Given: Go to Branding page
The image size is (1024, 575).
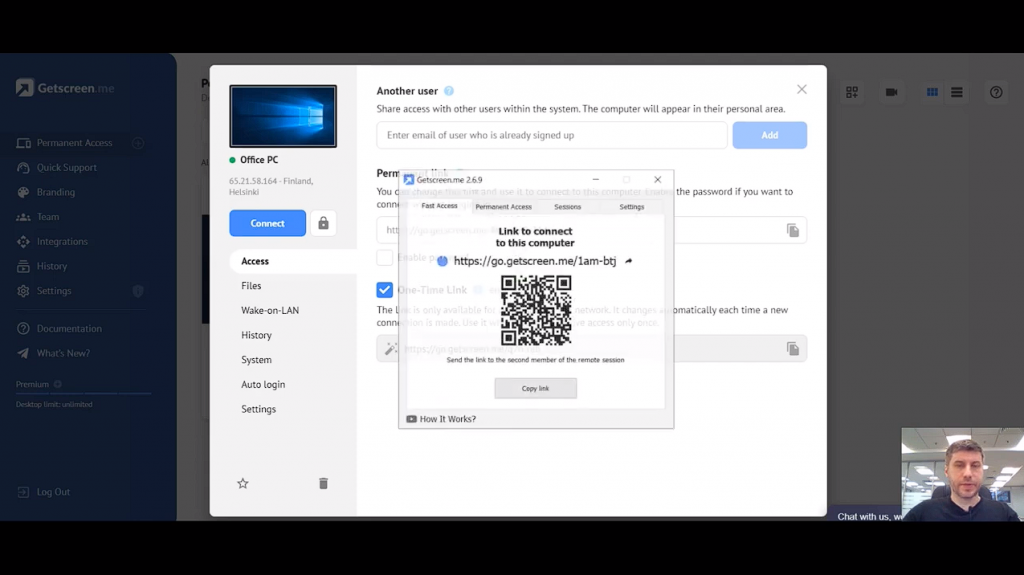Looking at the screenshot, I should [56, 192].
